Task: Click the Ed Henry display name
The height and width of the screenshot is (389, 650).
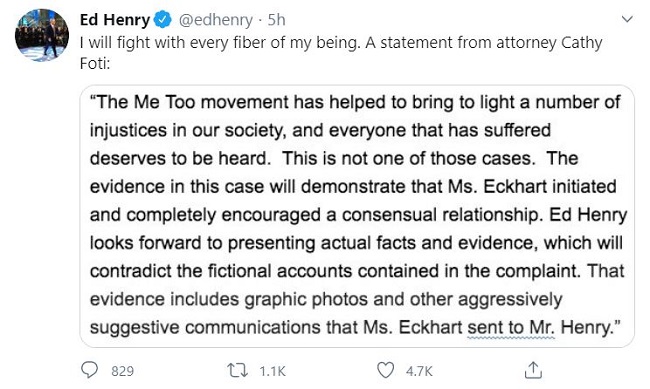Action: 114,19
